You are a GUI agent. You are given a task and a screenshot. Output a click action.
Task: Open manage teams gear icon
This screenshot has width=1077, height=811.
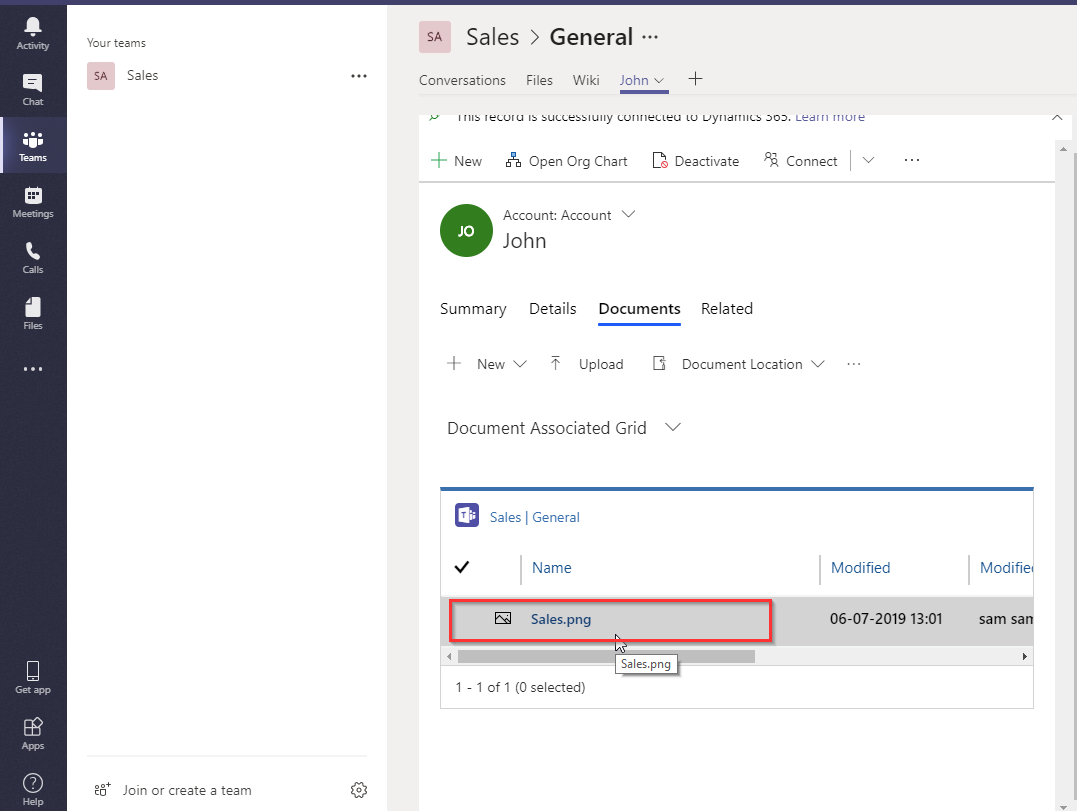pos(359,790)
